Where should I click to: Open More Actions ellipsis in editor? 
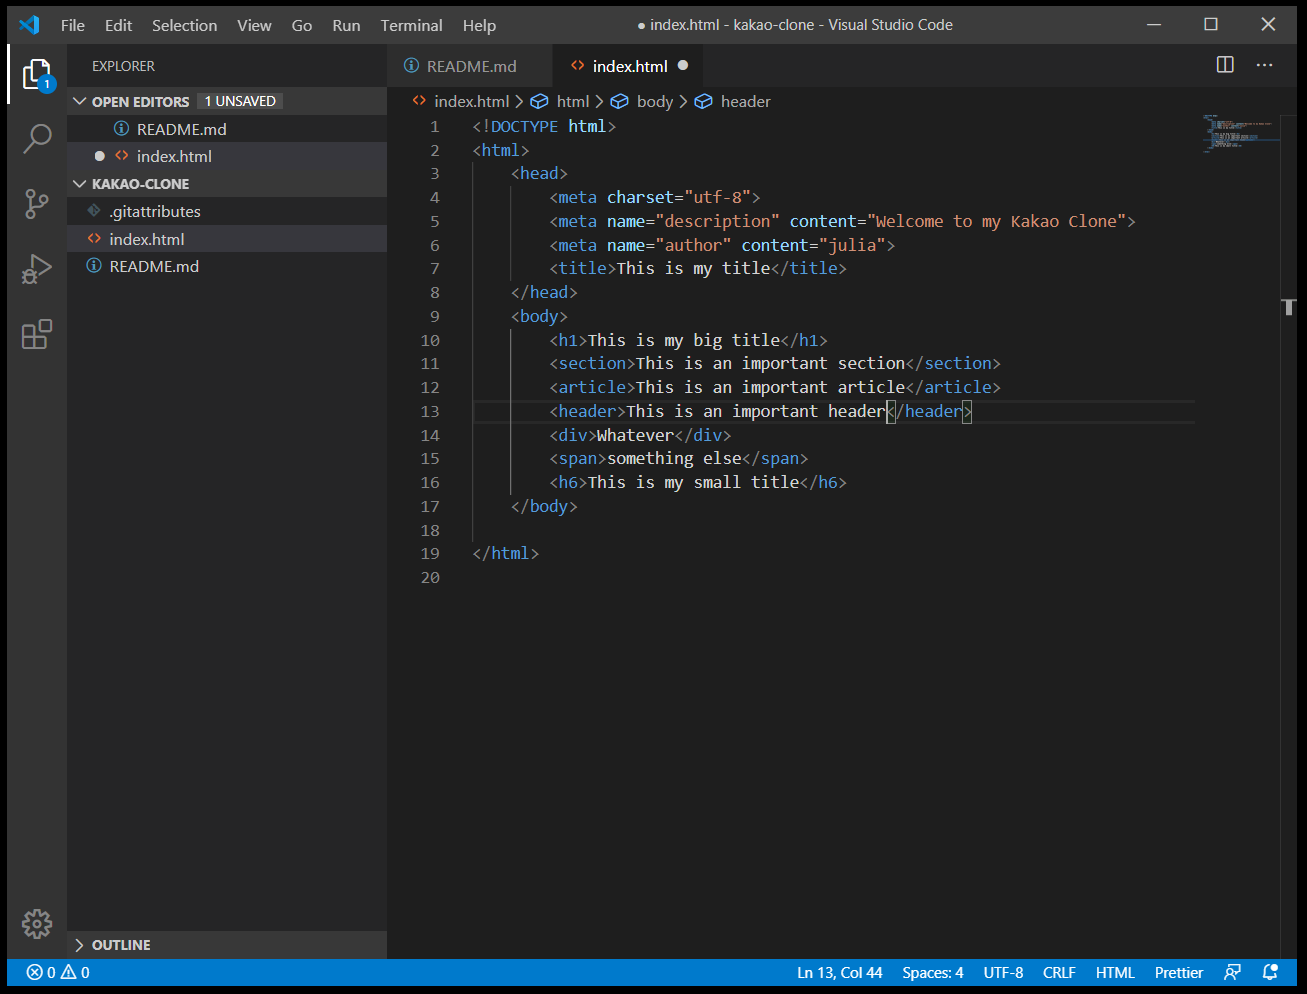point(1265,65)
